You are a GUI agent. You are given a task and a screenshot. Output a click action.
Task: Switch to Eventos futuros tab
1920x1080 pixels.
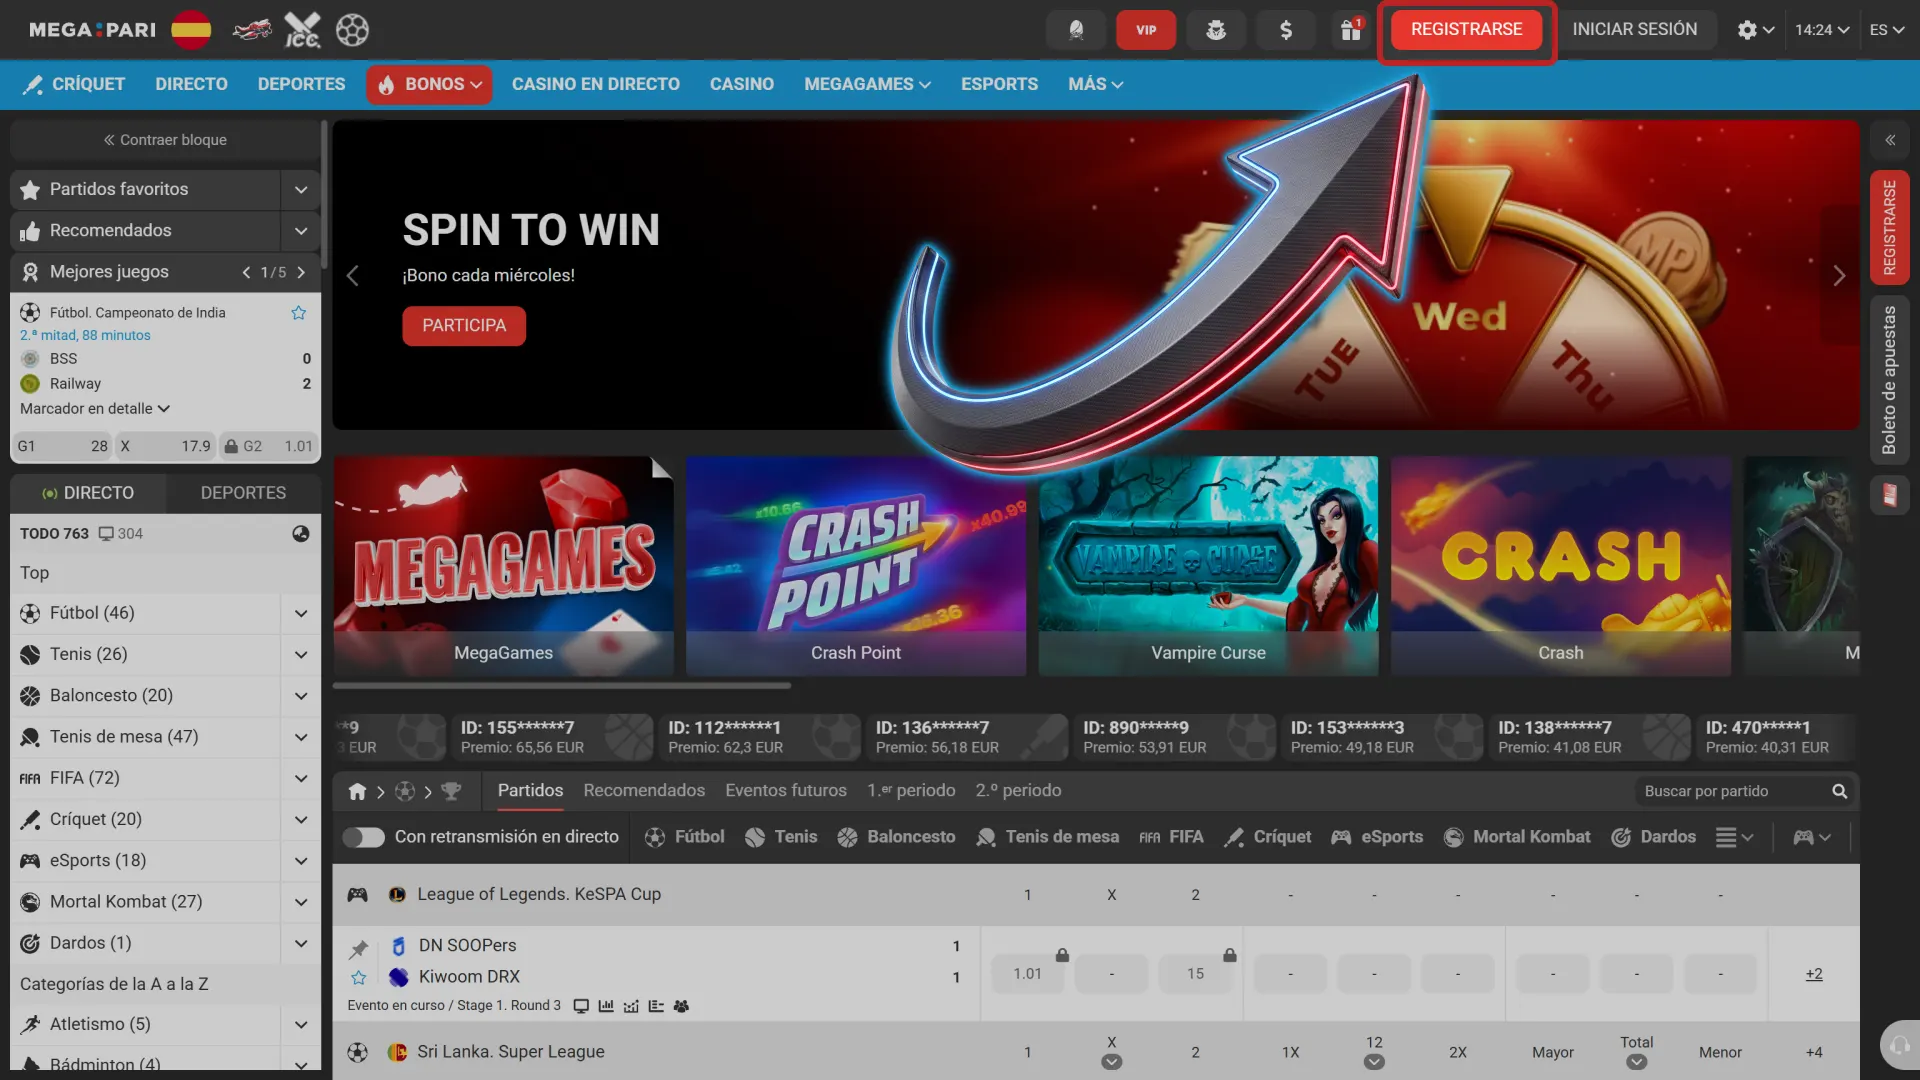[786, 791]
